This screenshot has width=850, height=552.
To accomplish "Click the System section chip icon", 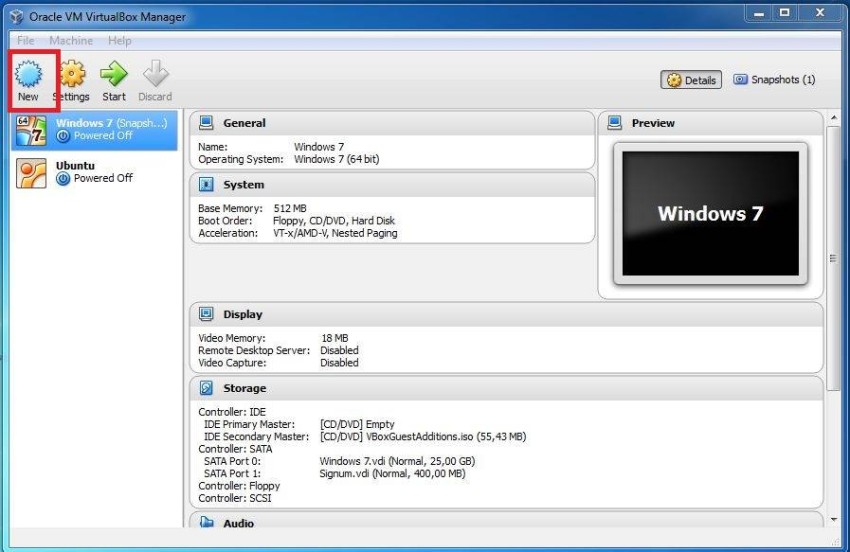I will coord(206,184).
